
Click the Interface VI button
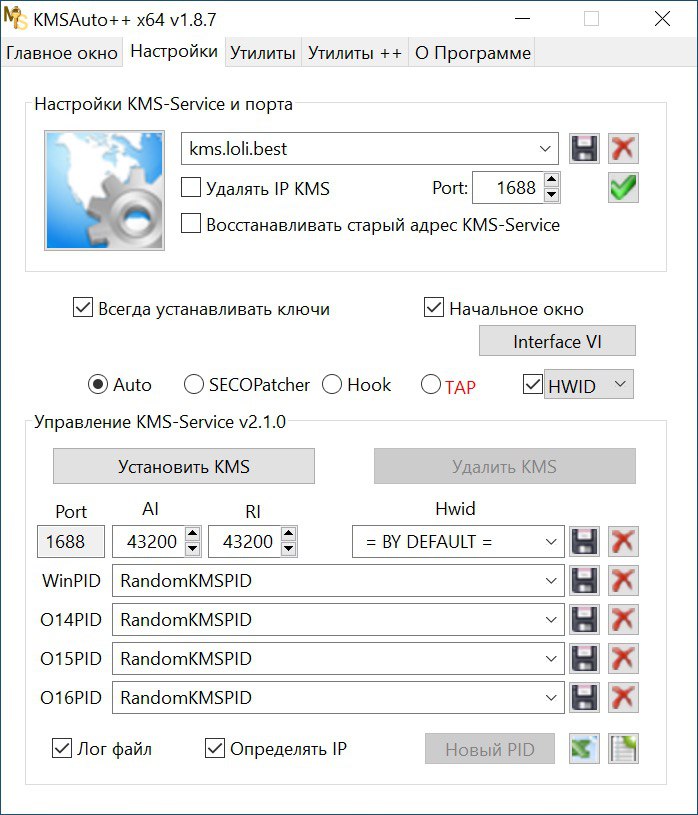coord(557,341)
